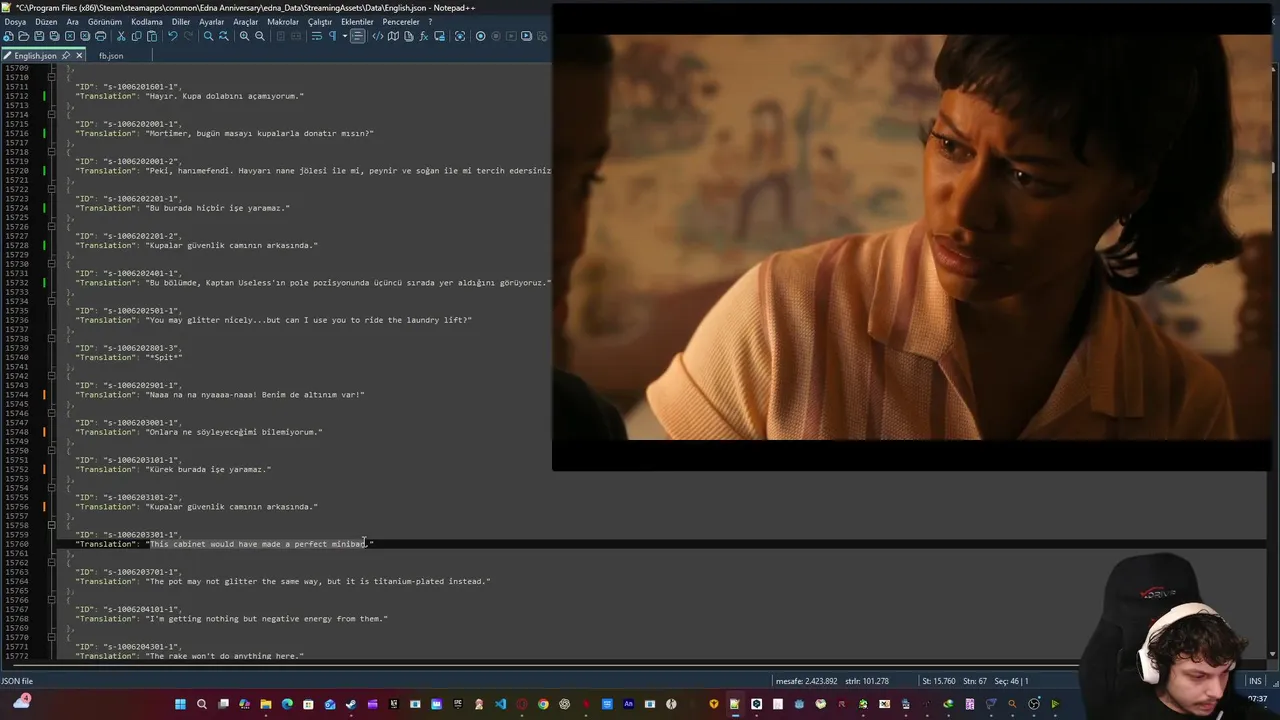Open the dropdown arrow beside the pilcrow icon
The height and width of the screenshot is (720, 1280).
point(345,36)
